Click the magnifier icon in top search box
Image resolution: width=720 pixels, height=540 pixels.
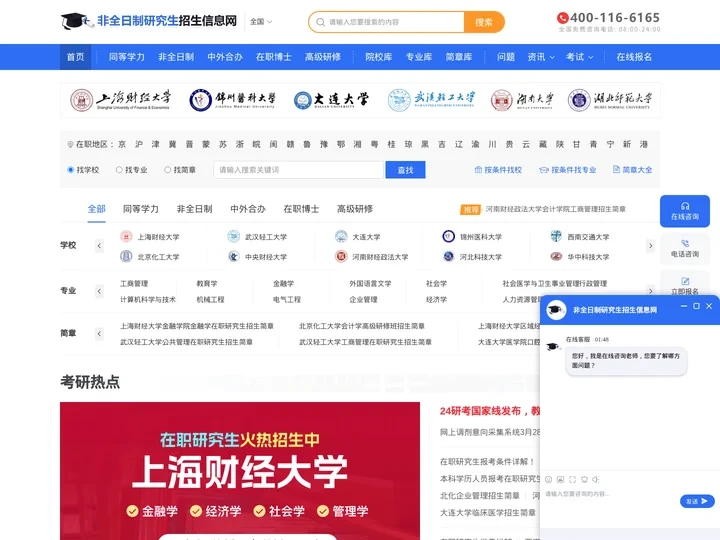[x=321, y=22]
